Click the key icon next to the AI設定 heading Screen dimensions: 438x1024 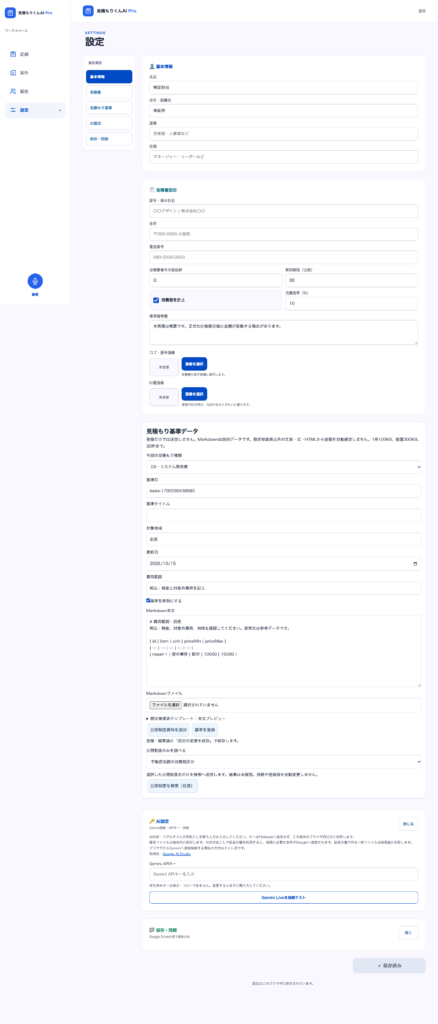[152, 821]
